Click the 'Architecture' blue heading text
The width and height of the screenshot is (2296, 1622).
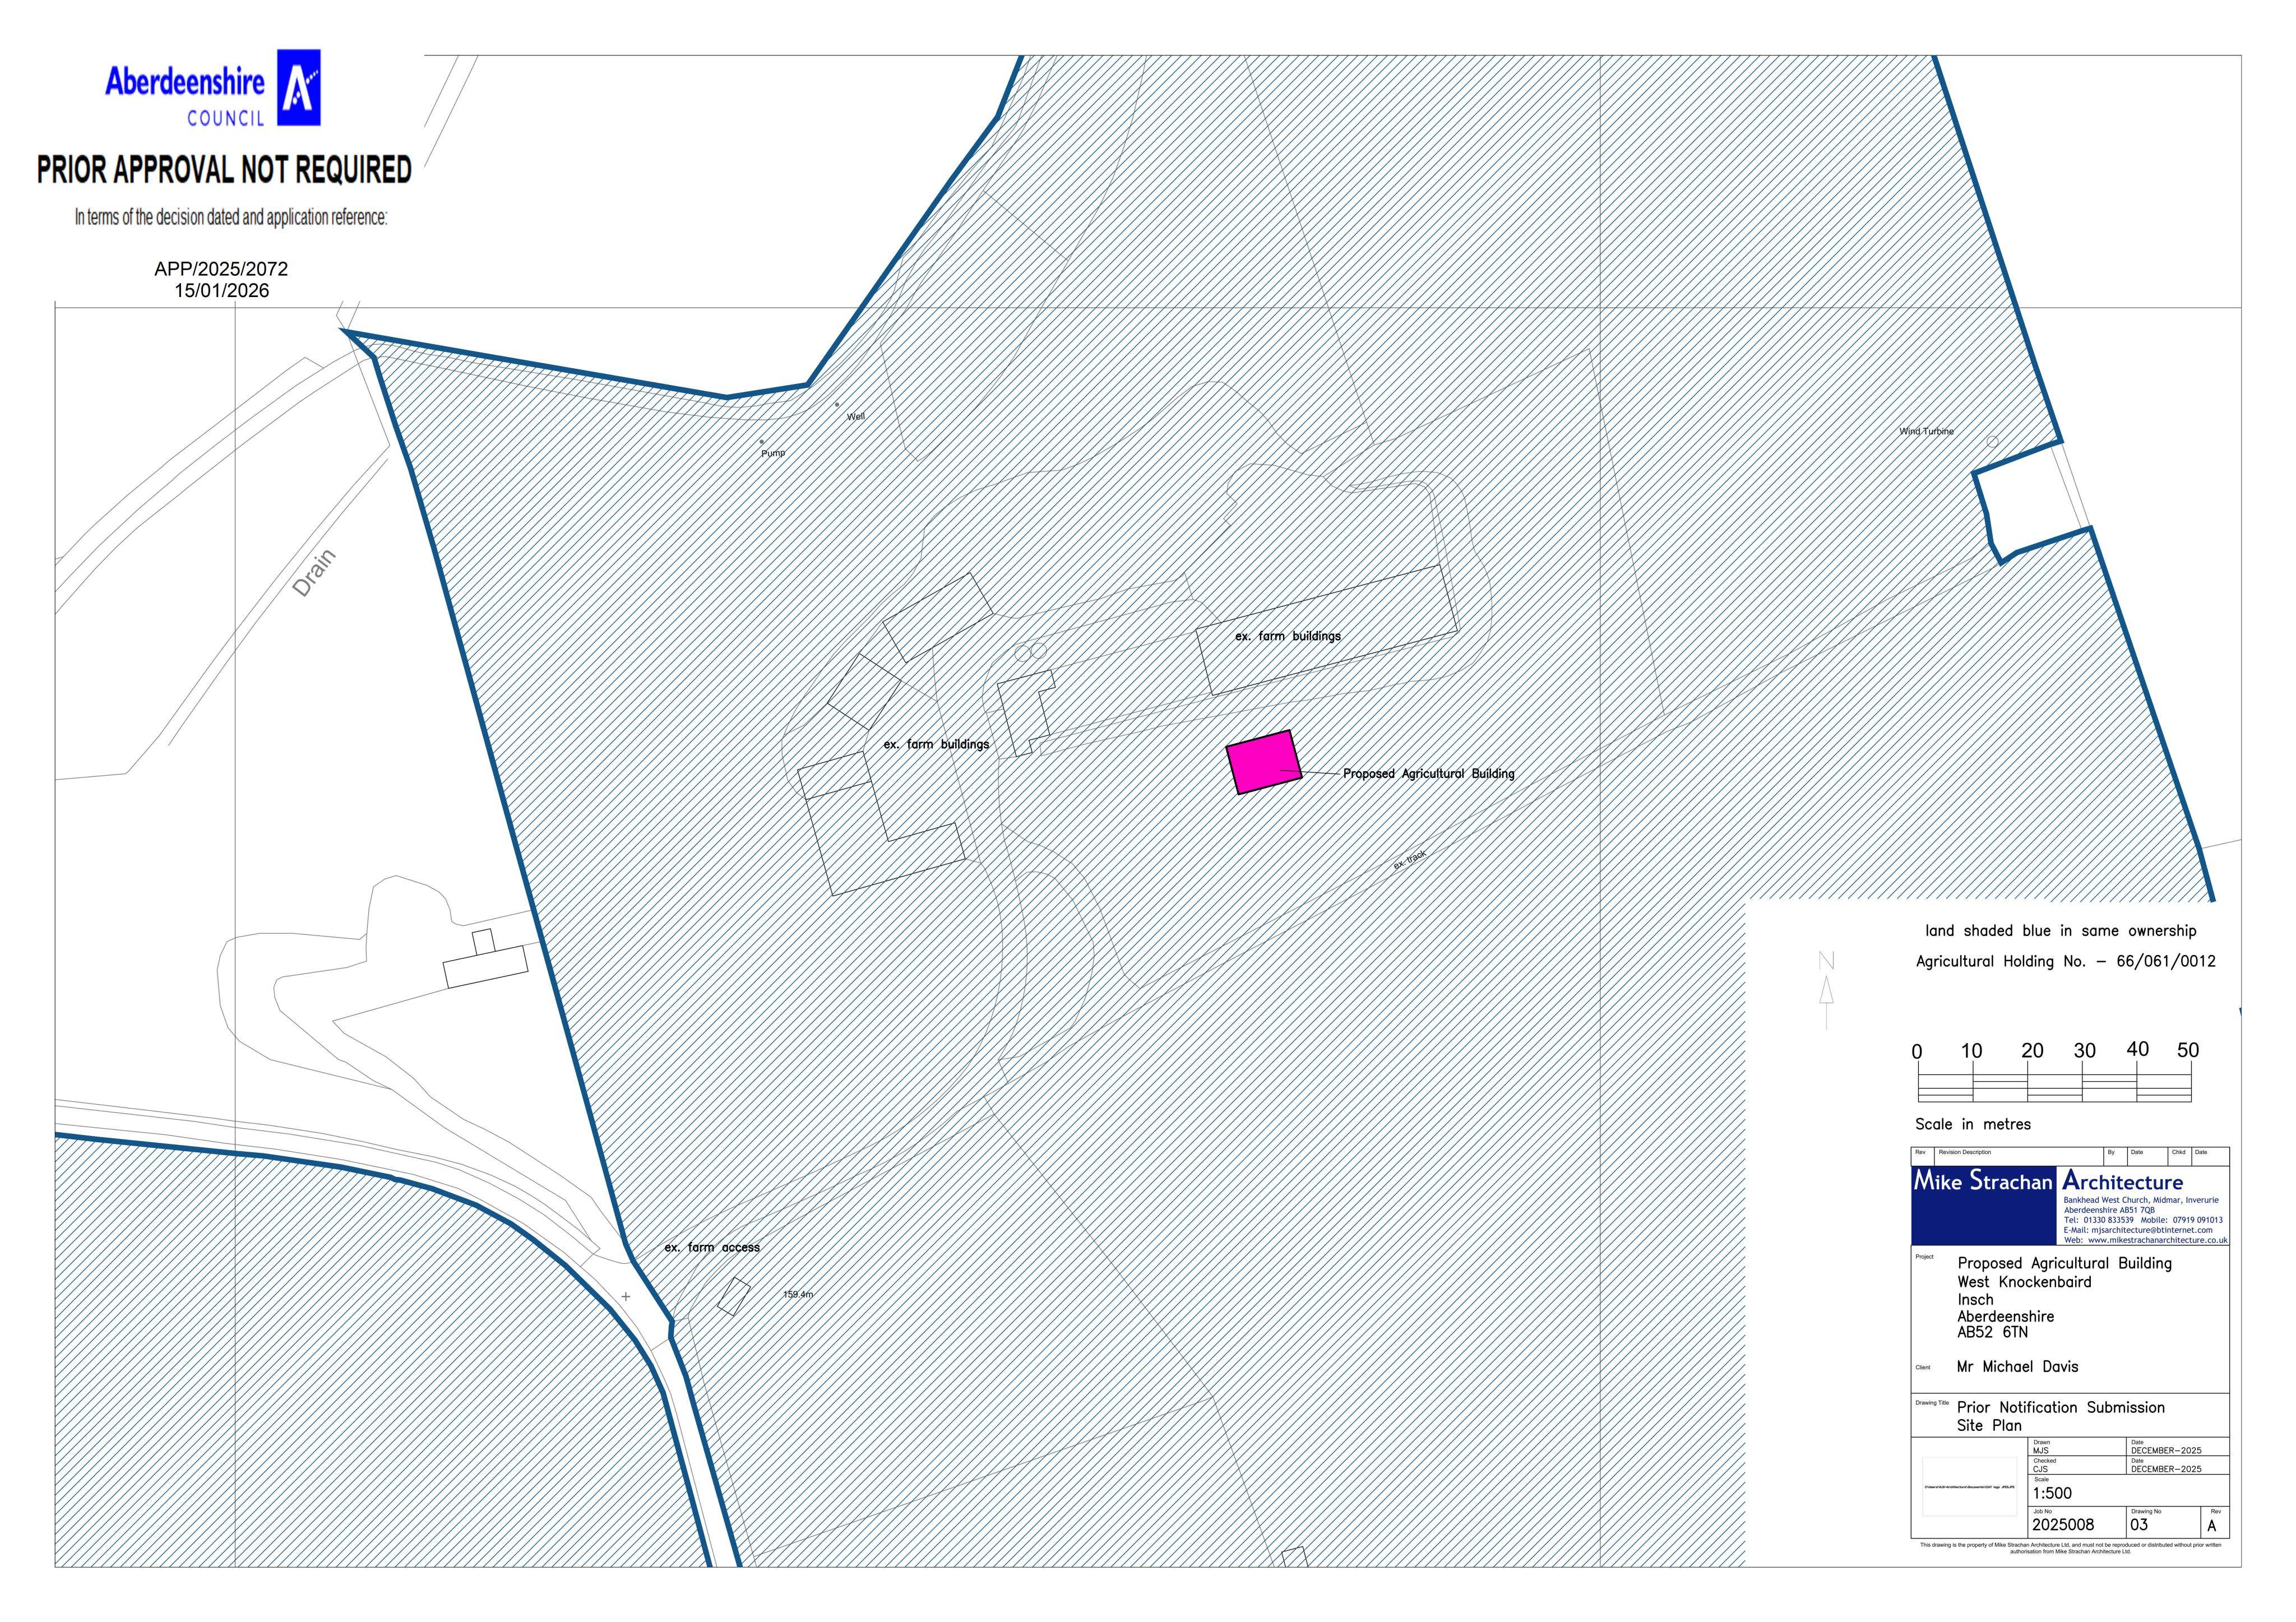[x=2123, y=1181]
